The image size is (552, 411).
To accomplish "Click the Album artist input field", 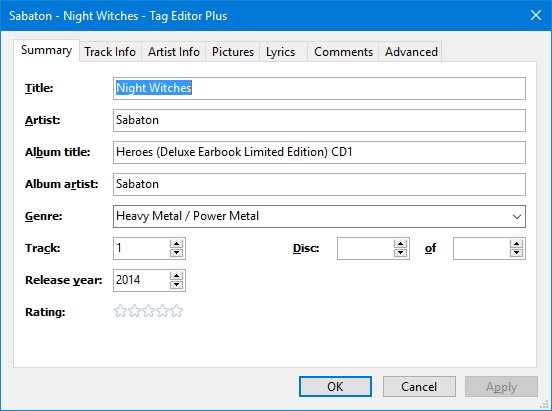I will coord(319,185).
